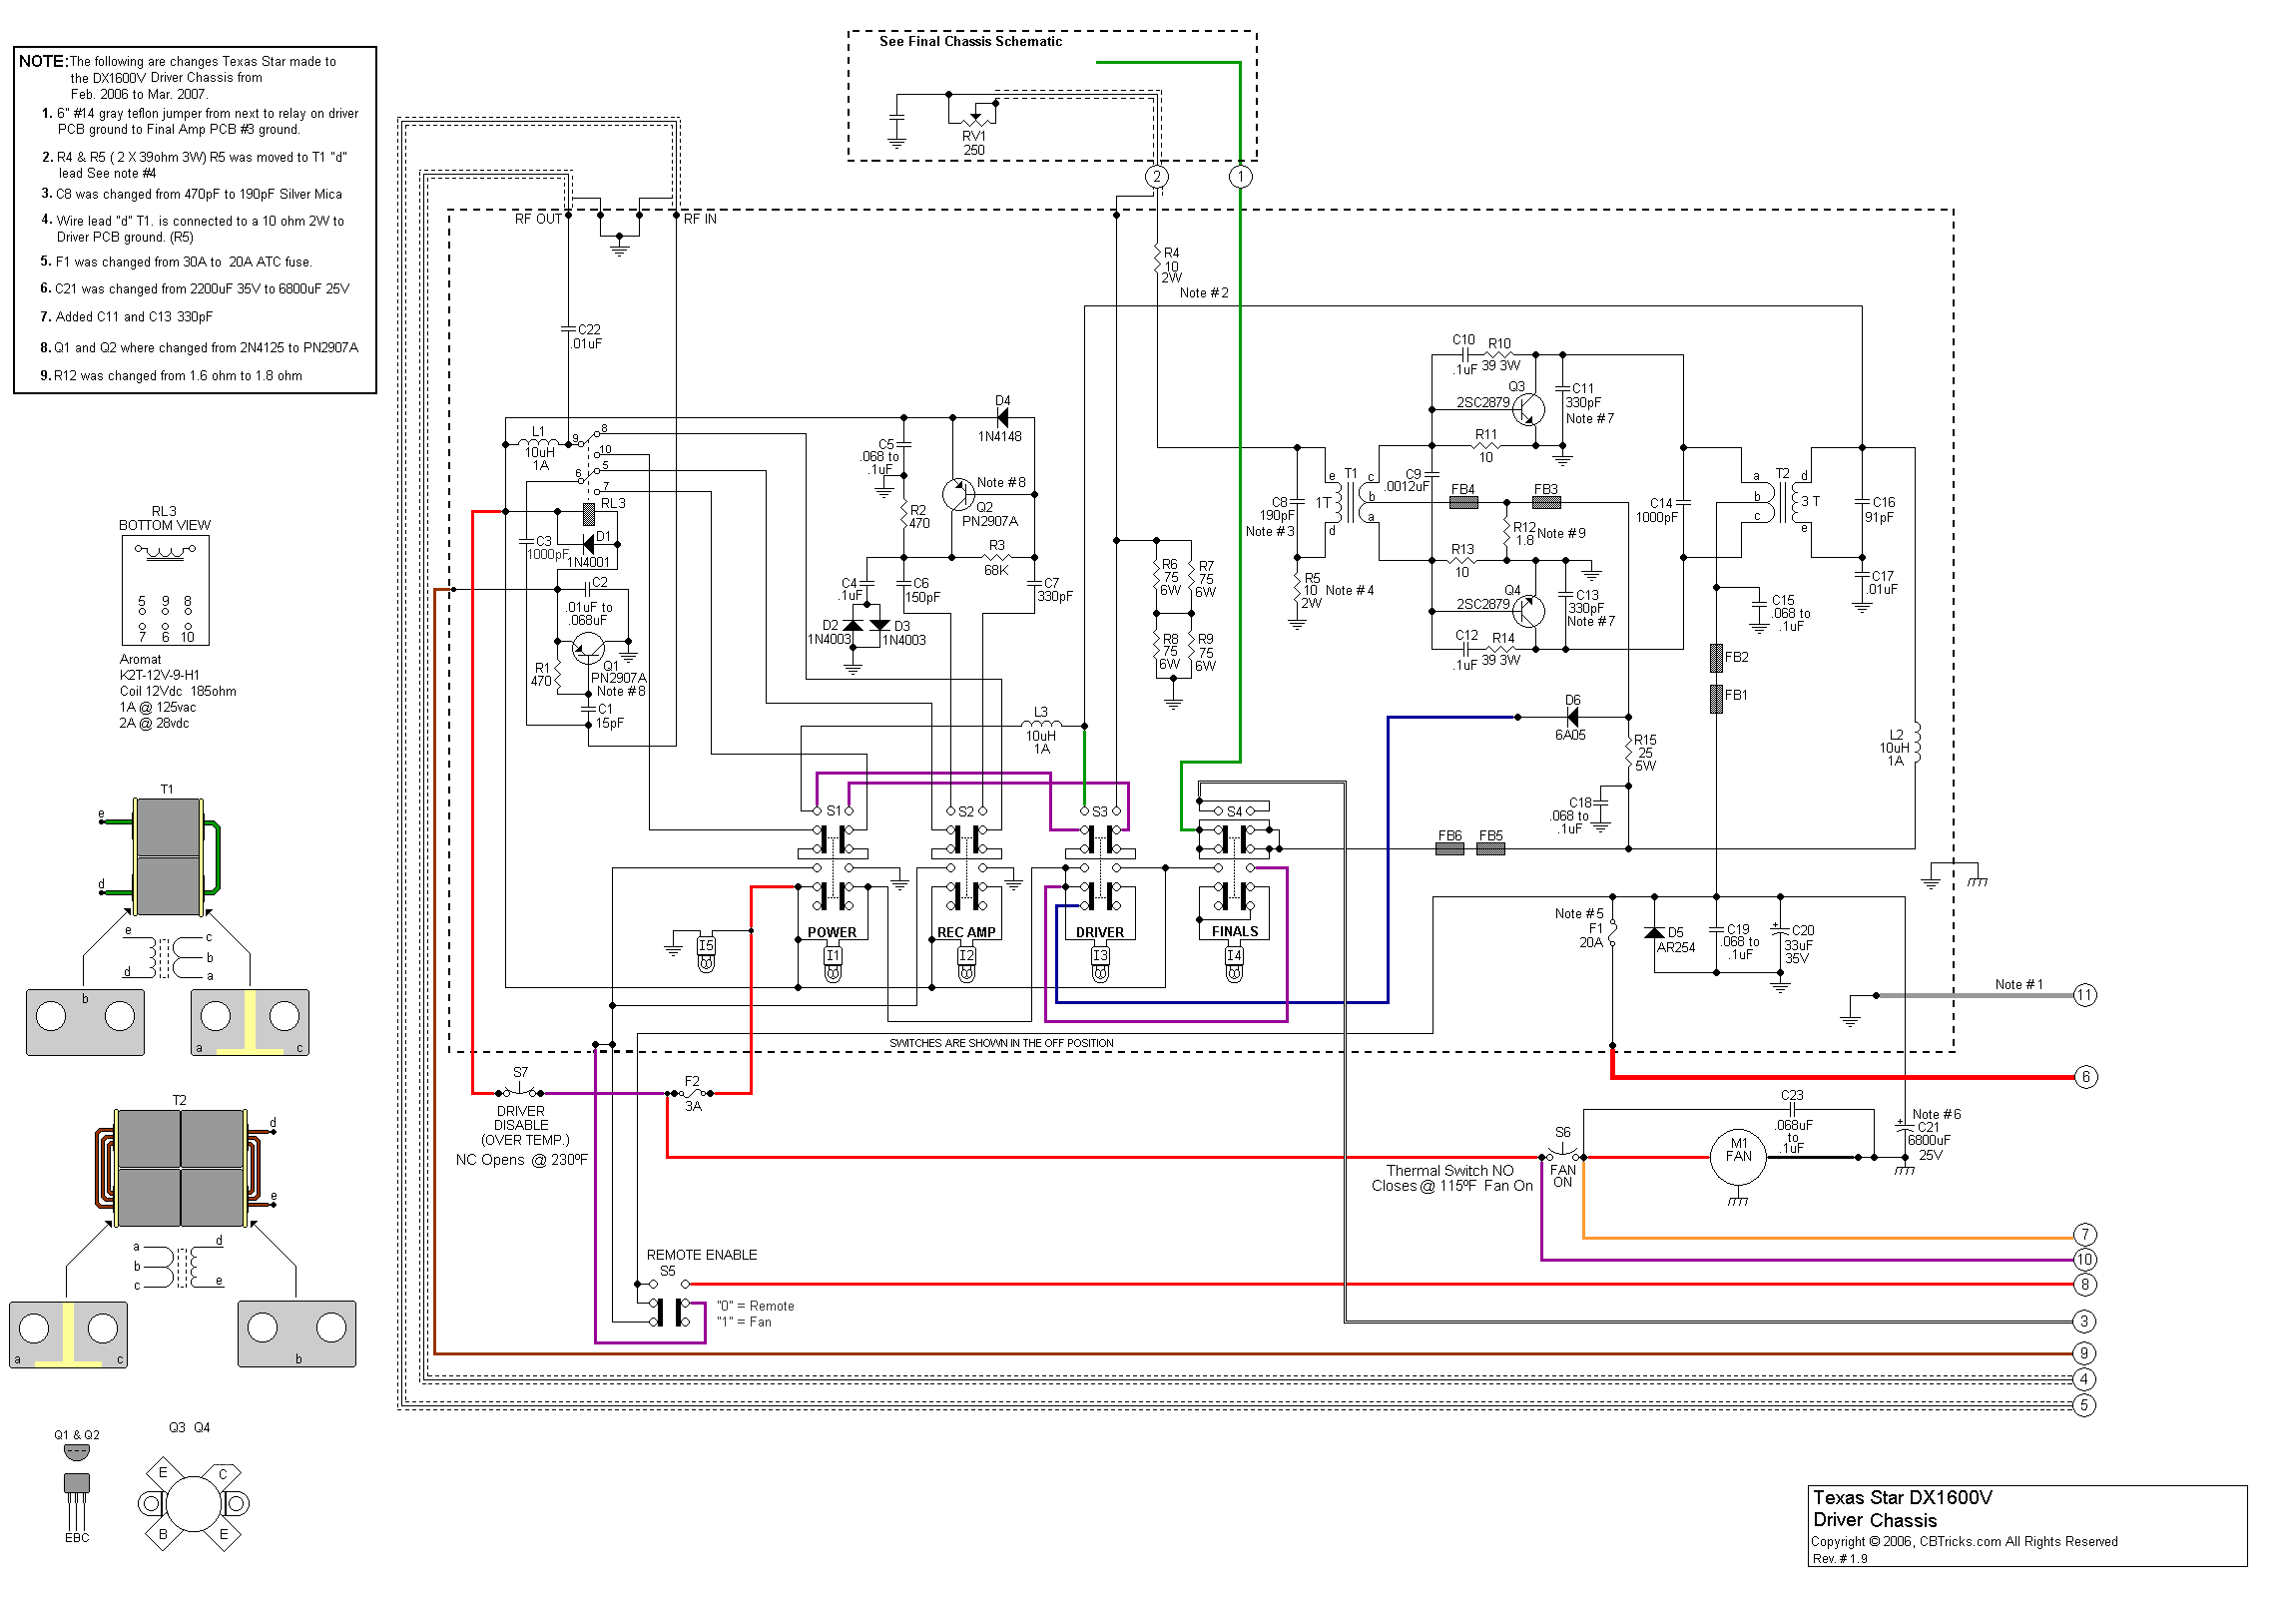Click the POWER switch label

832,932
